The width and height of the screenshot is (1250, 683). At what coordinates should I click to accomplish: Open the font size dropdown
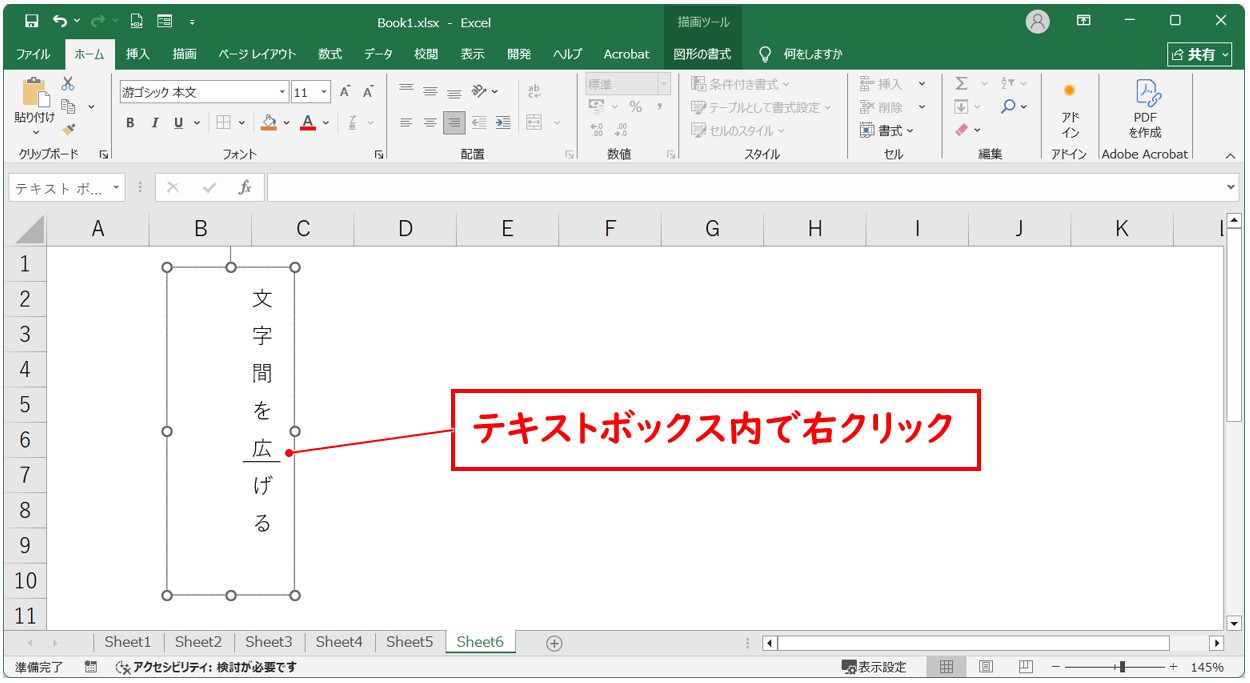coord(323,92)
